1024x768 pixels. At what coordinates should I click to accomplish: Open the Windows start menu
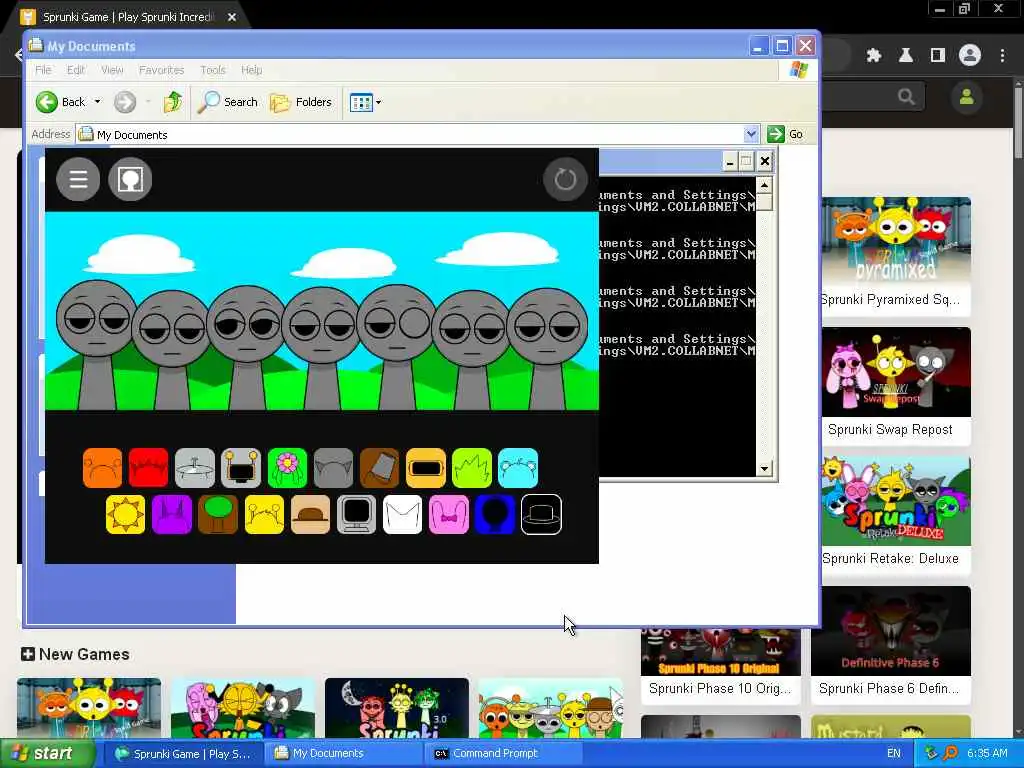pos(46,754)
